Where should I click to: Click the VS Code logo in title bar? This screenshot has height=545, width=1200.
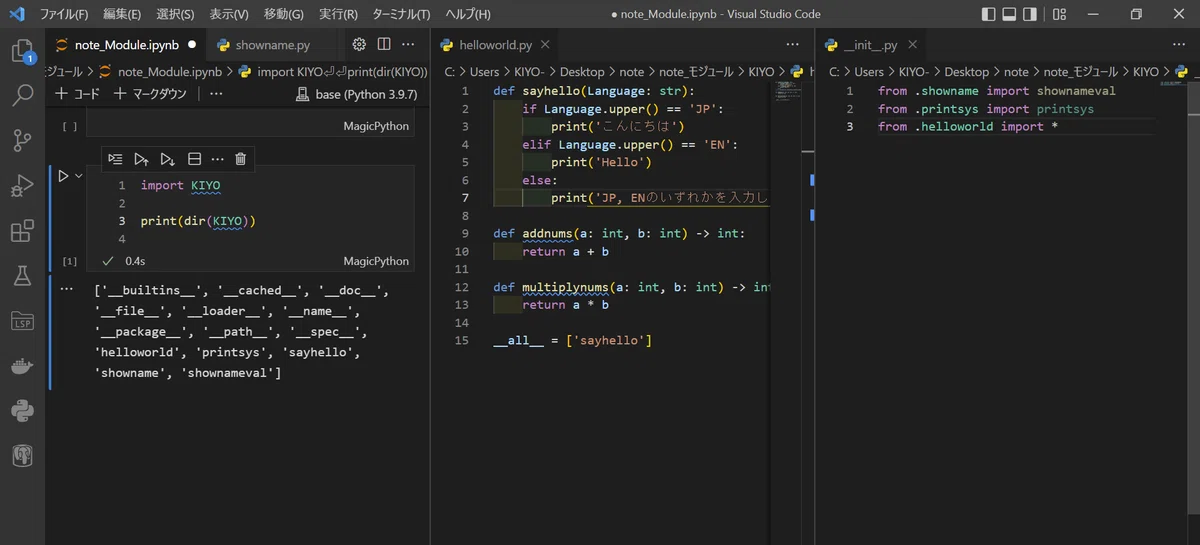point(16,14)
